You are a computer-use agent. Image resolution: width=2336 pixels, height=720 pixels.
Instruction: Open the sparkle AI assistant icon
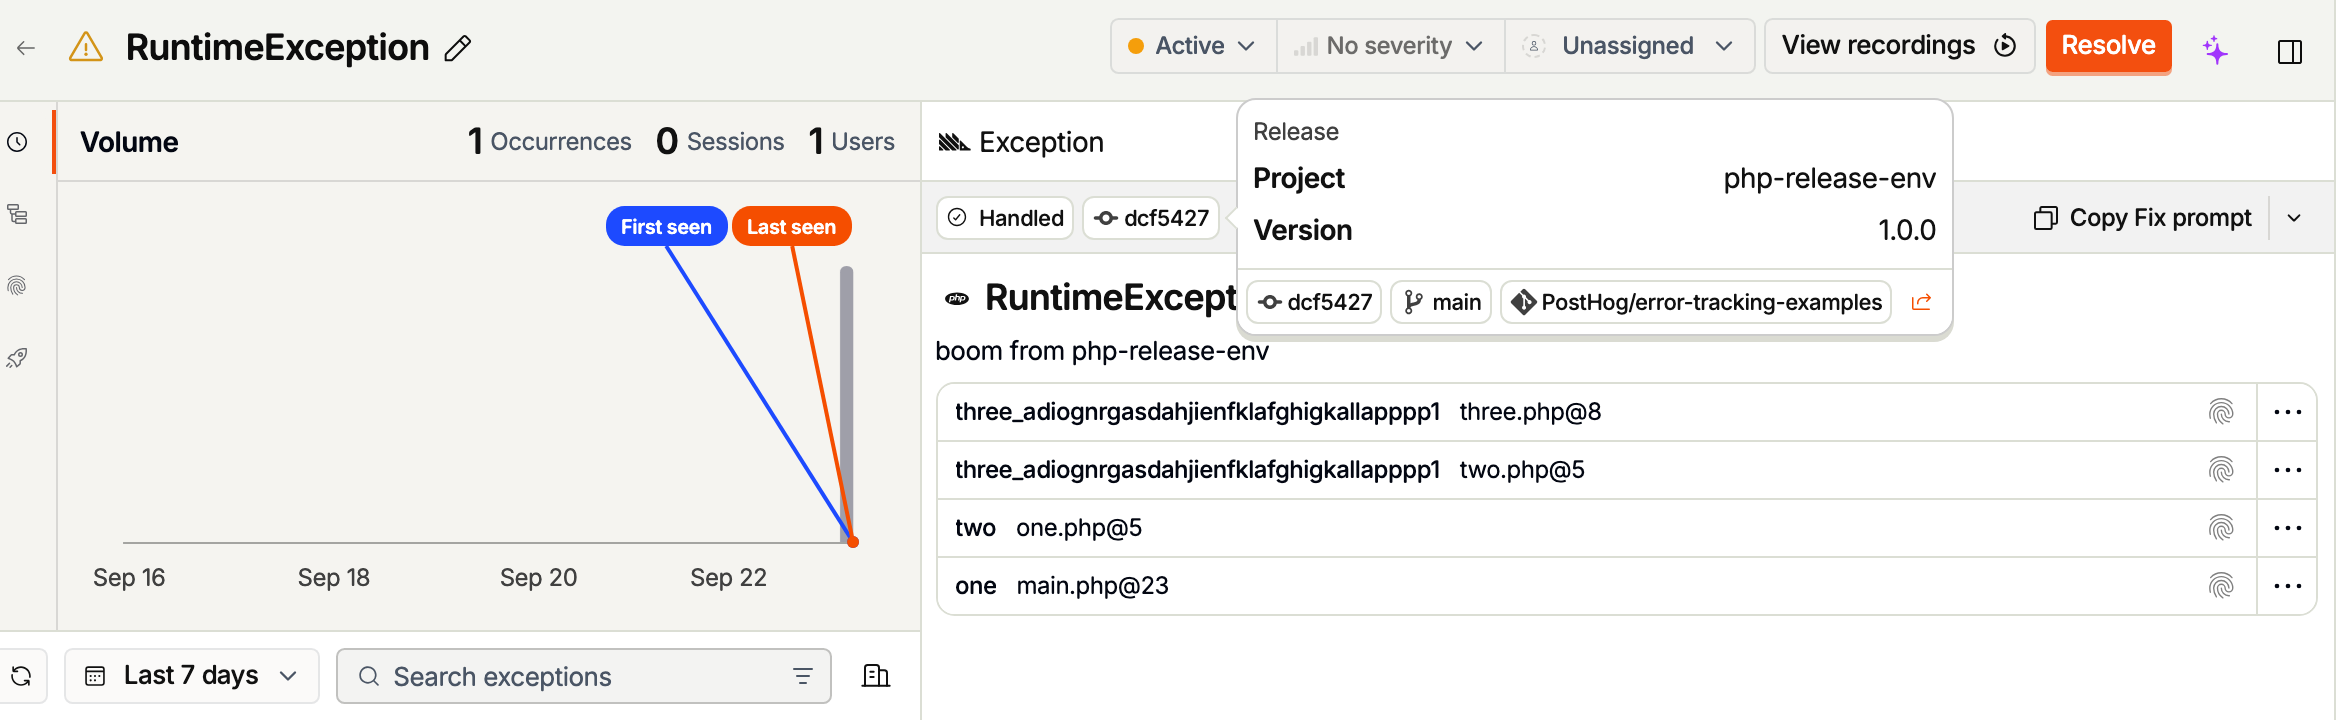coord(2215,49)
